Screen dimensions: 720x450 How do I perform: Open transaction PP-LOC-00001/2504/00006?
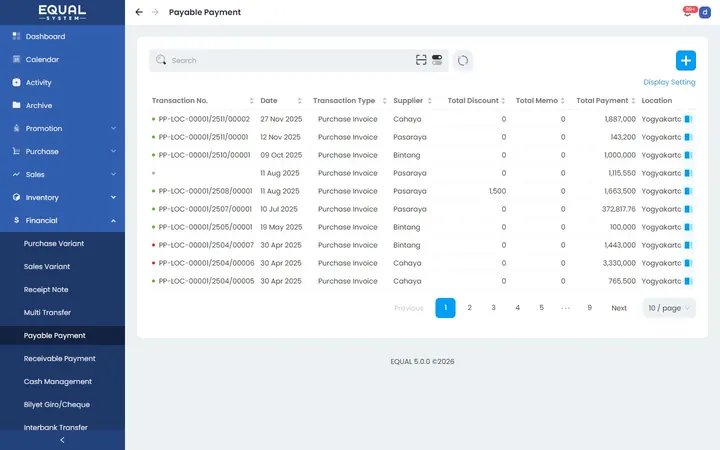pos(206,263)
